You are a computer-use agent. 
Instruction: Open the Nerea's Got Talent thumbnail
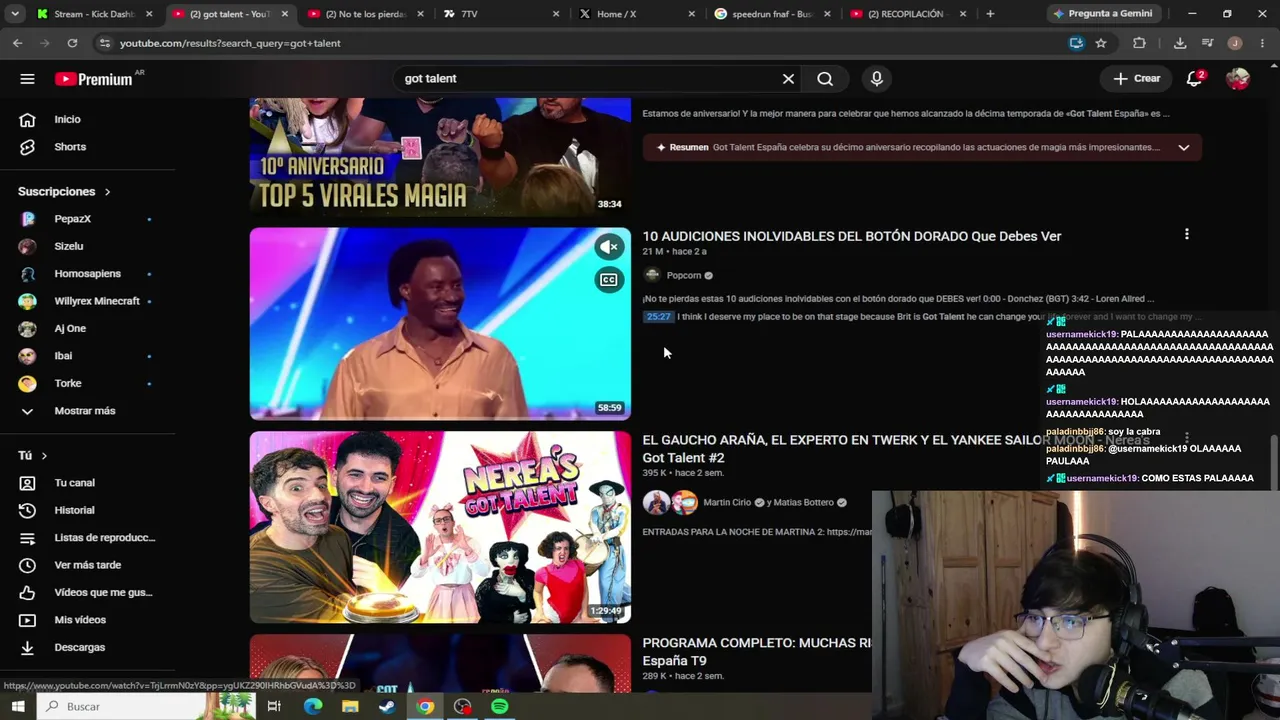click(x=440, y=527)
